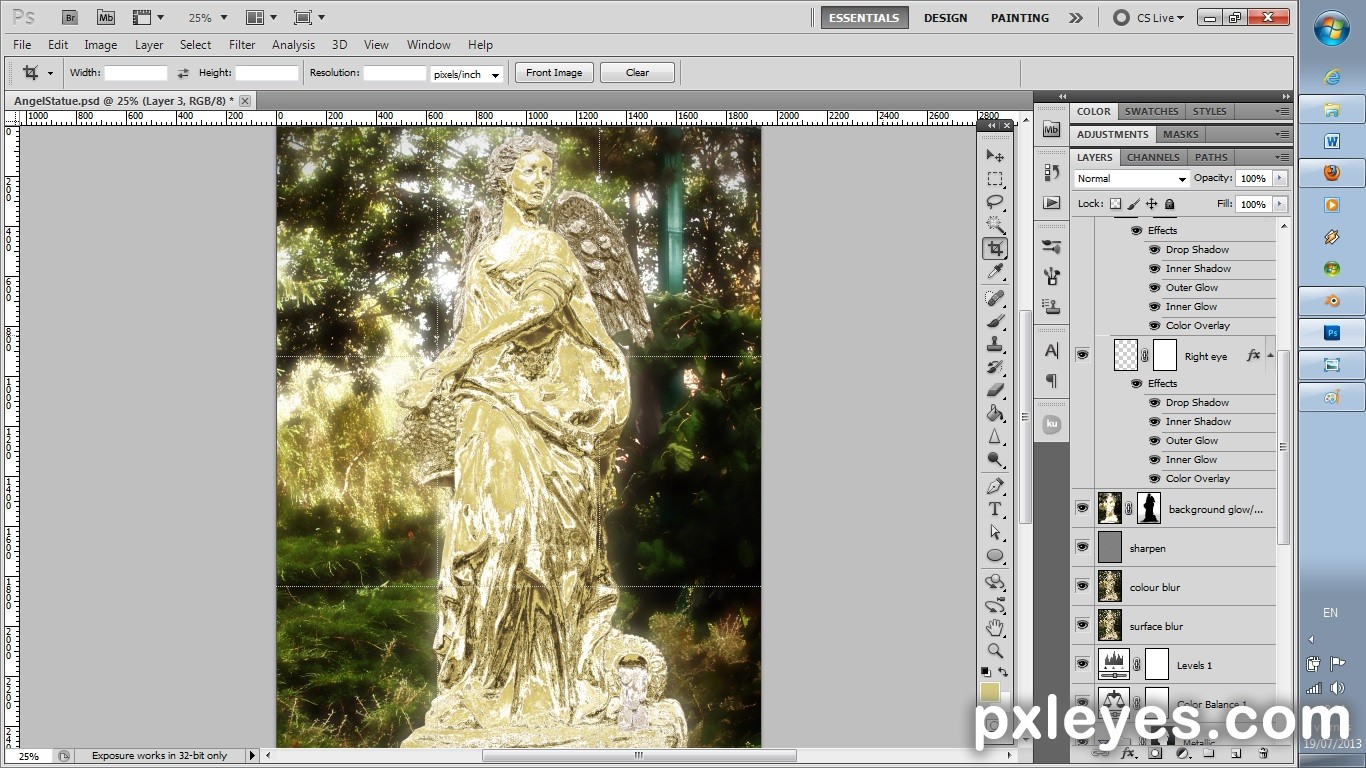Select the Horizontal Type tool
Image resolution: width=1366 pixels, height=768 pixels.
tap(995, 509)
